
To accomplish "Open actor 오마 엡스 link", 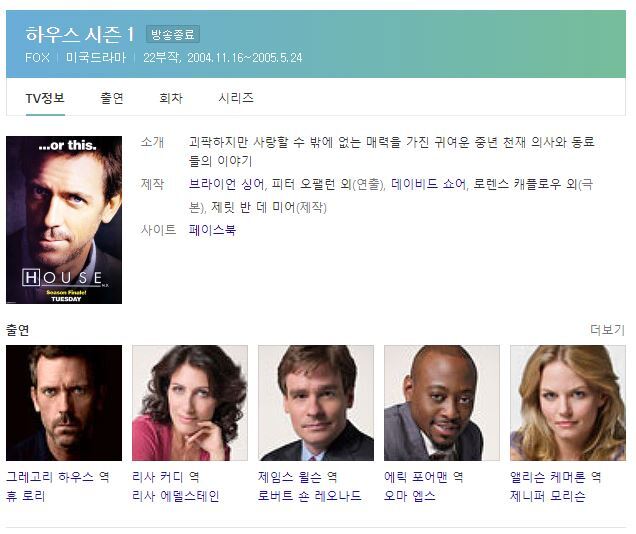I will coord(410,496).
